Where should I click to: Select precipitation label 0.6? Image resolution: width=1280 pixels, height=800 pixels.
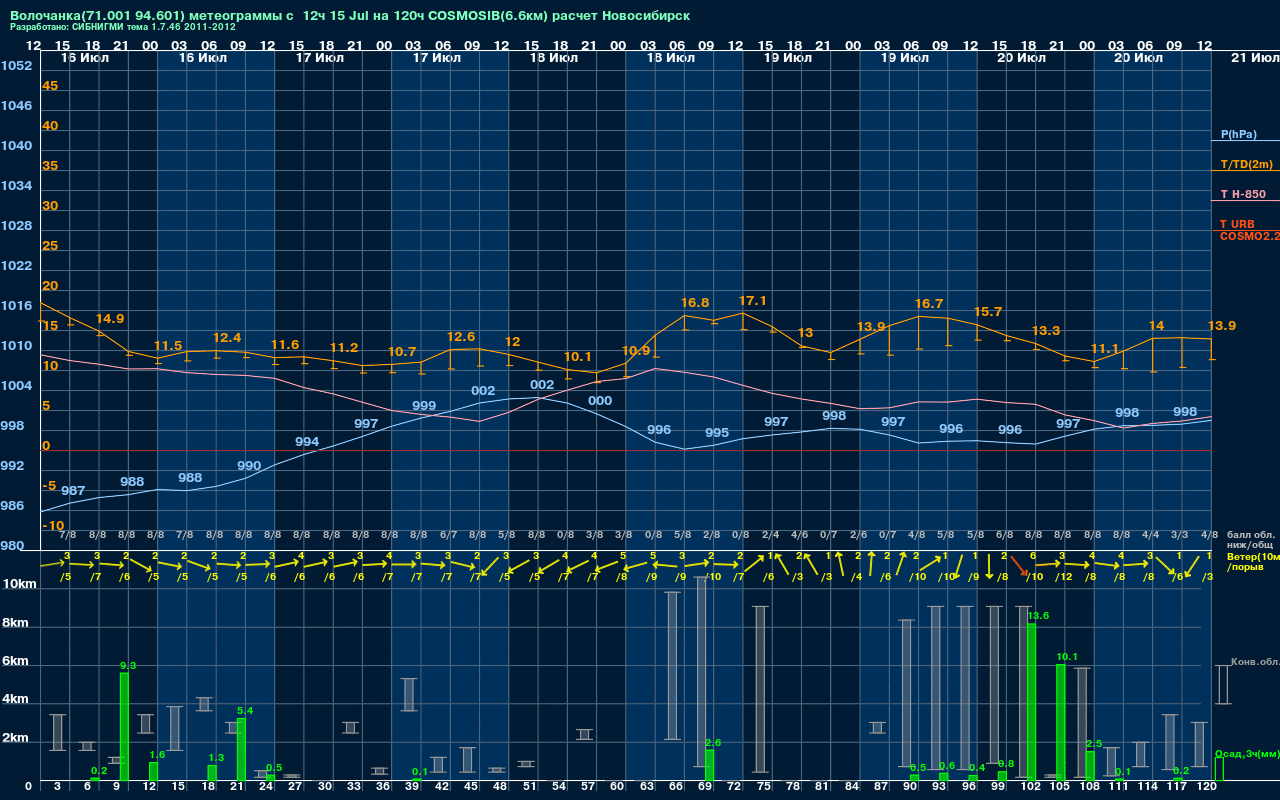point(947,766)
